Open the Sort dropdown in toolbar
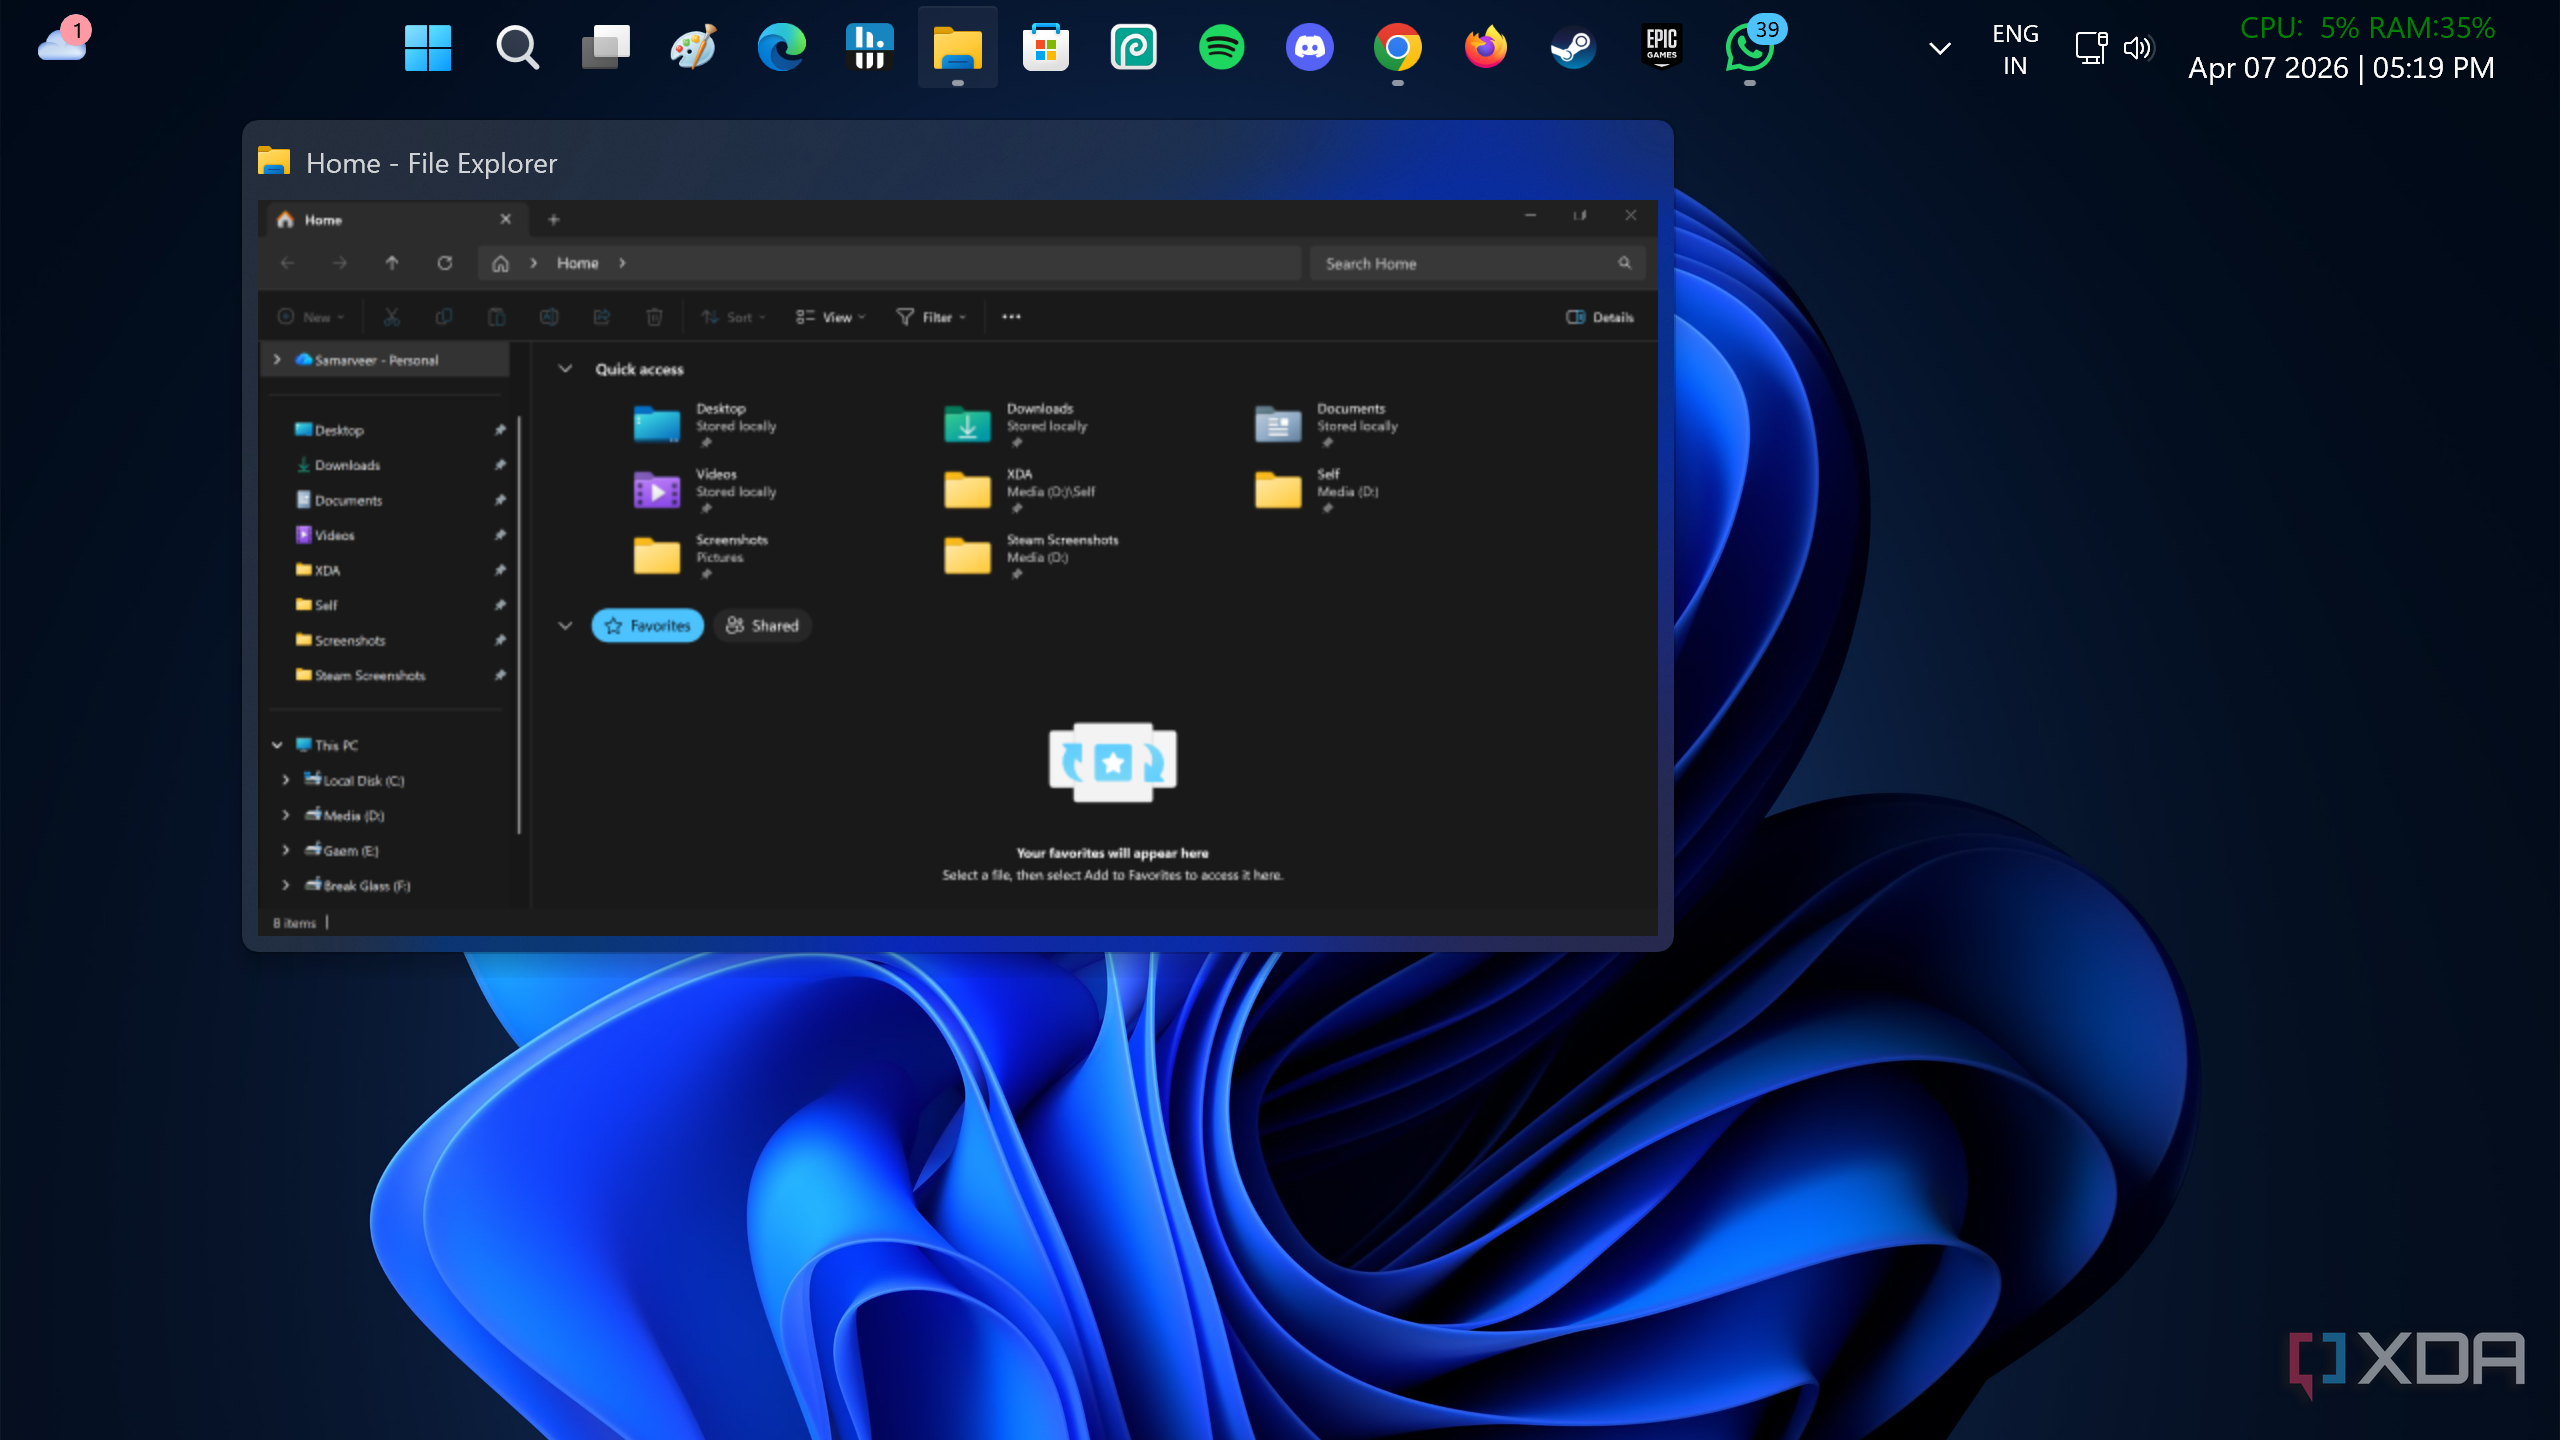The image size is (2560, 1440). tap(733, 317)
